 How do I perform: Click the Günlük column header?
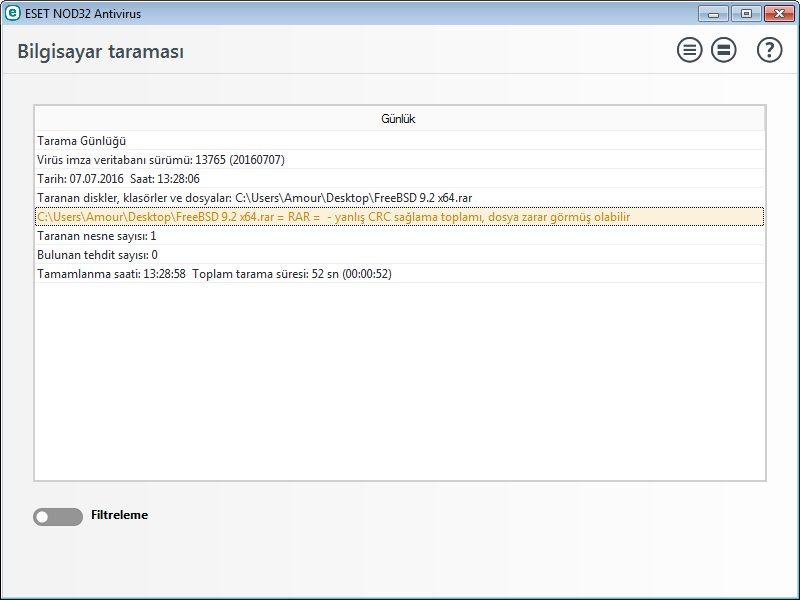click(x=399, y=119)
